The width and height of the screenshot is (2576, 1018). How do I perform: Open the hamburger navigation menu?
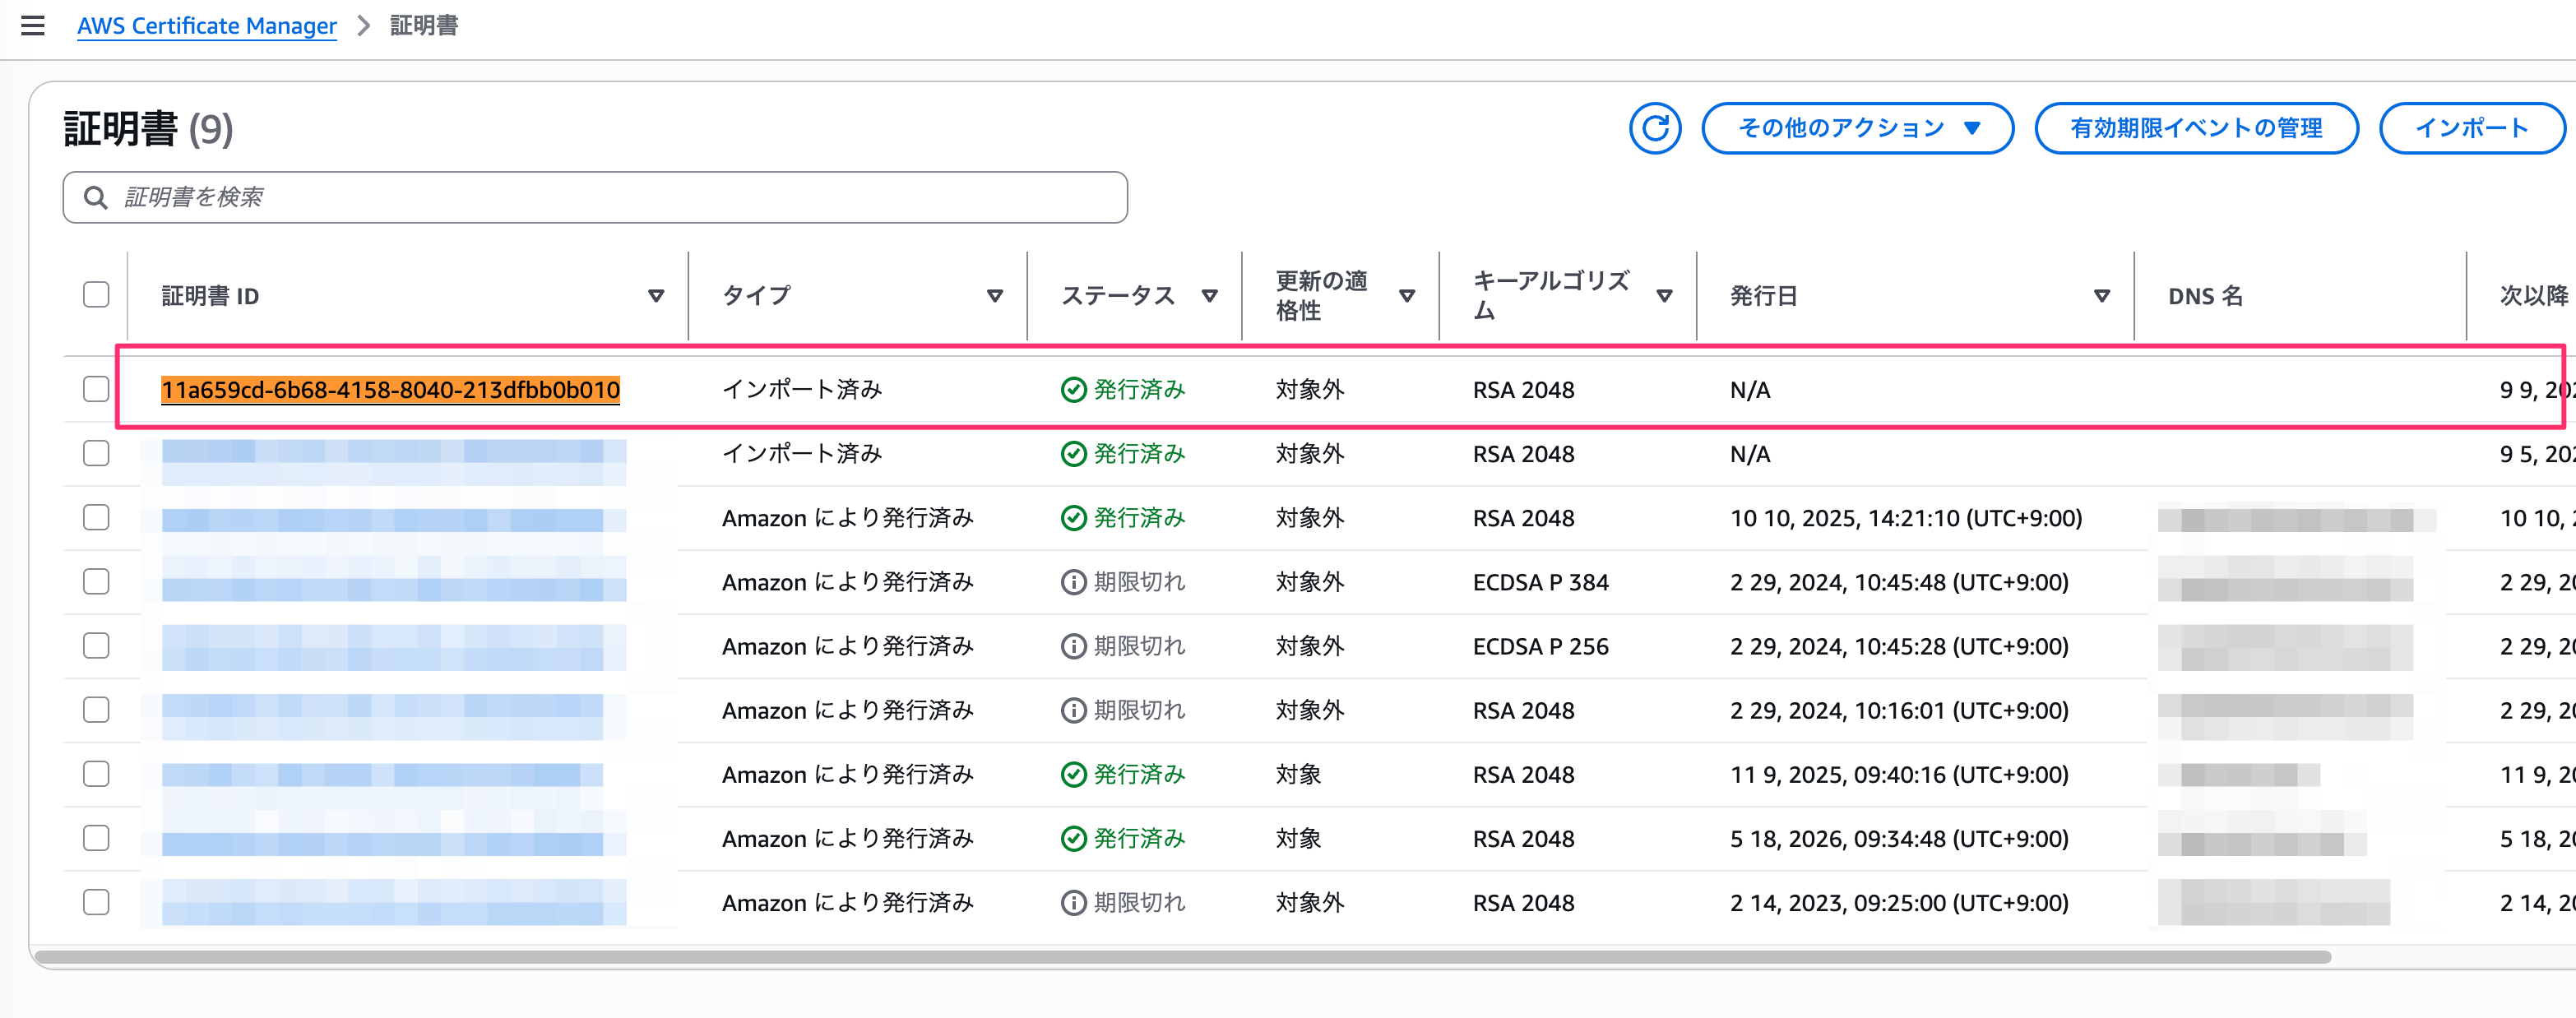coord(33,26)
